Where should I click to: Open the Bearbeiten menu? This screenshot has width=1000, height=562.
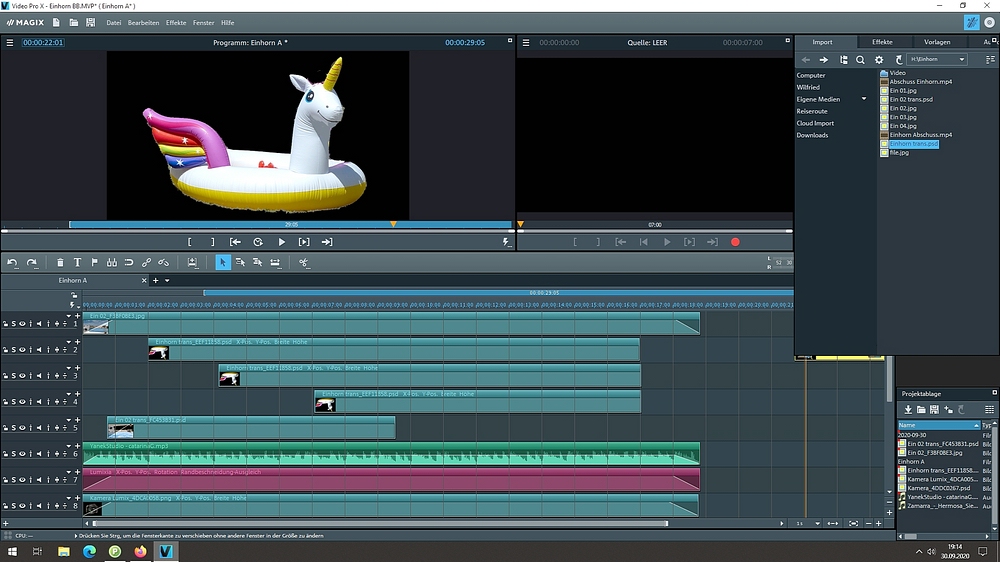click(x=143, y=22)
